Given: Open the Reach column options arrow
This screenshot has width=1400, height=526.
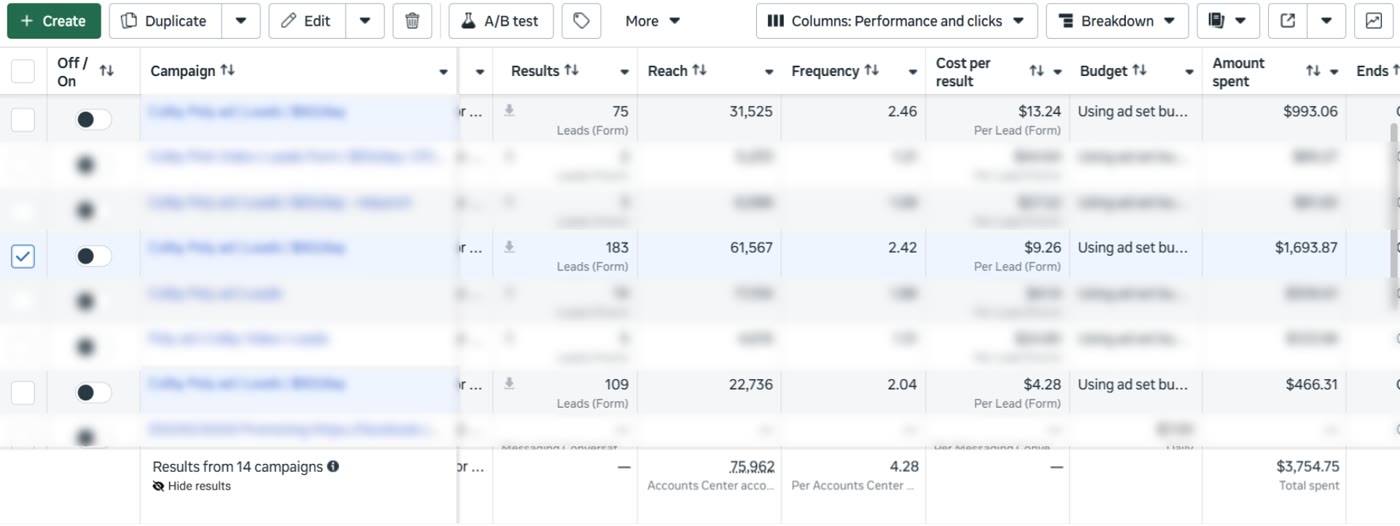Looking at the screenshot, I should 769,72.
